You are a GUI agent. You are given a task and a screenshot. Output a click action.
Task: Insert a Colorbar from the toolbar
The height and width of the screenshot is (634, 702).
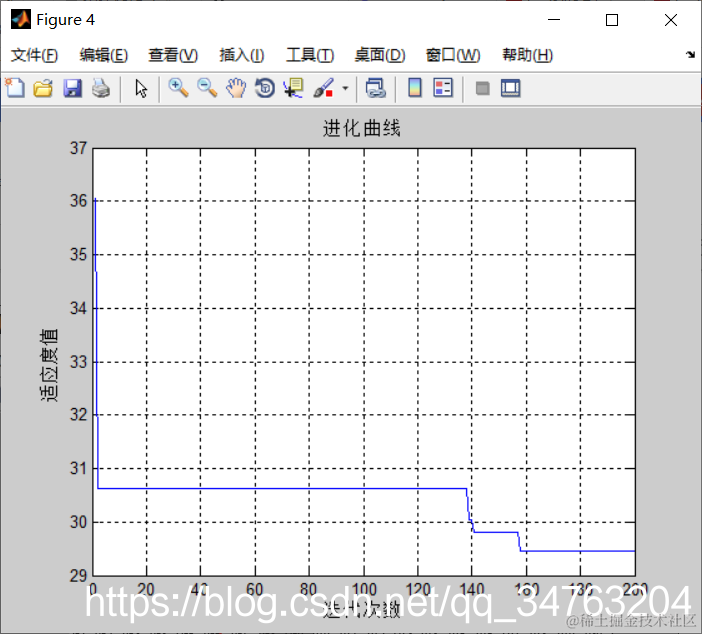tap(415, 88)
